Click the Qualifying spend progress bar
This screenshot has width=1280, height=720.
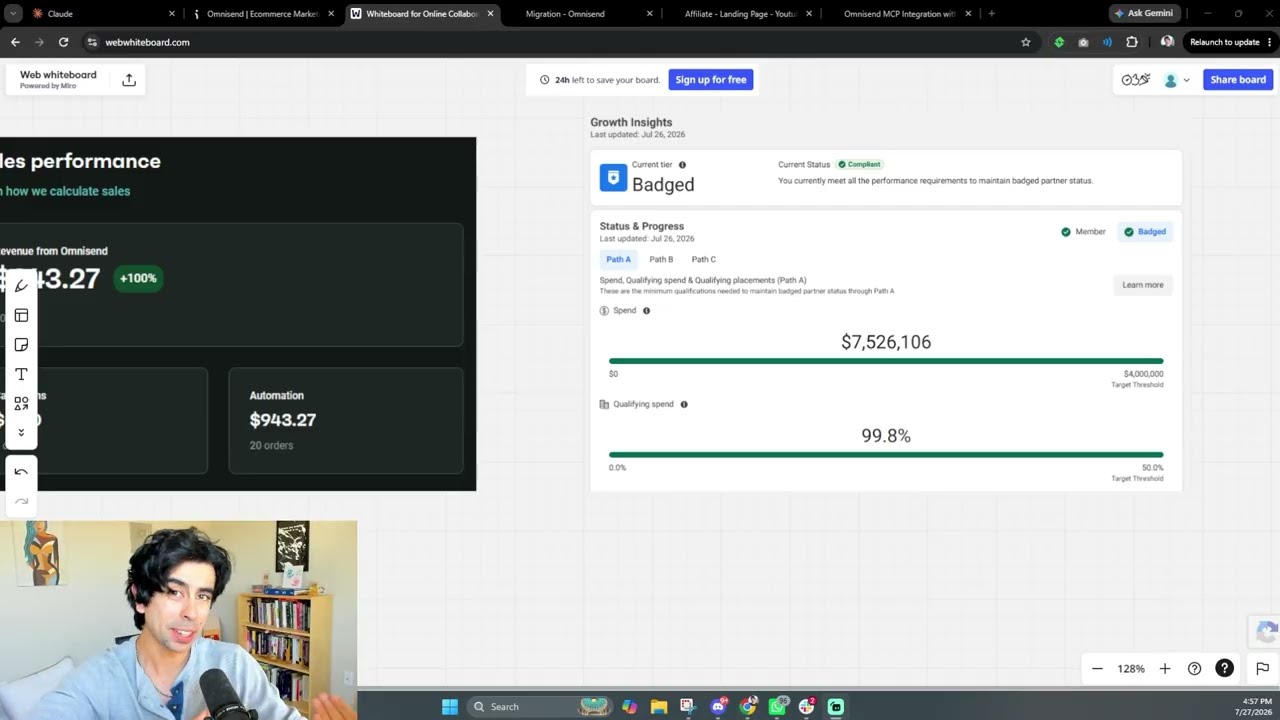tap(886, 455)
